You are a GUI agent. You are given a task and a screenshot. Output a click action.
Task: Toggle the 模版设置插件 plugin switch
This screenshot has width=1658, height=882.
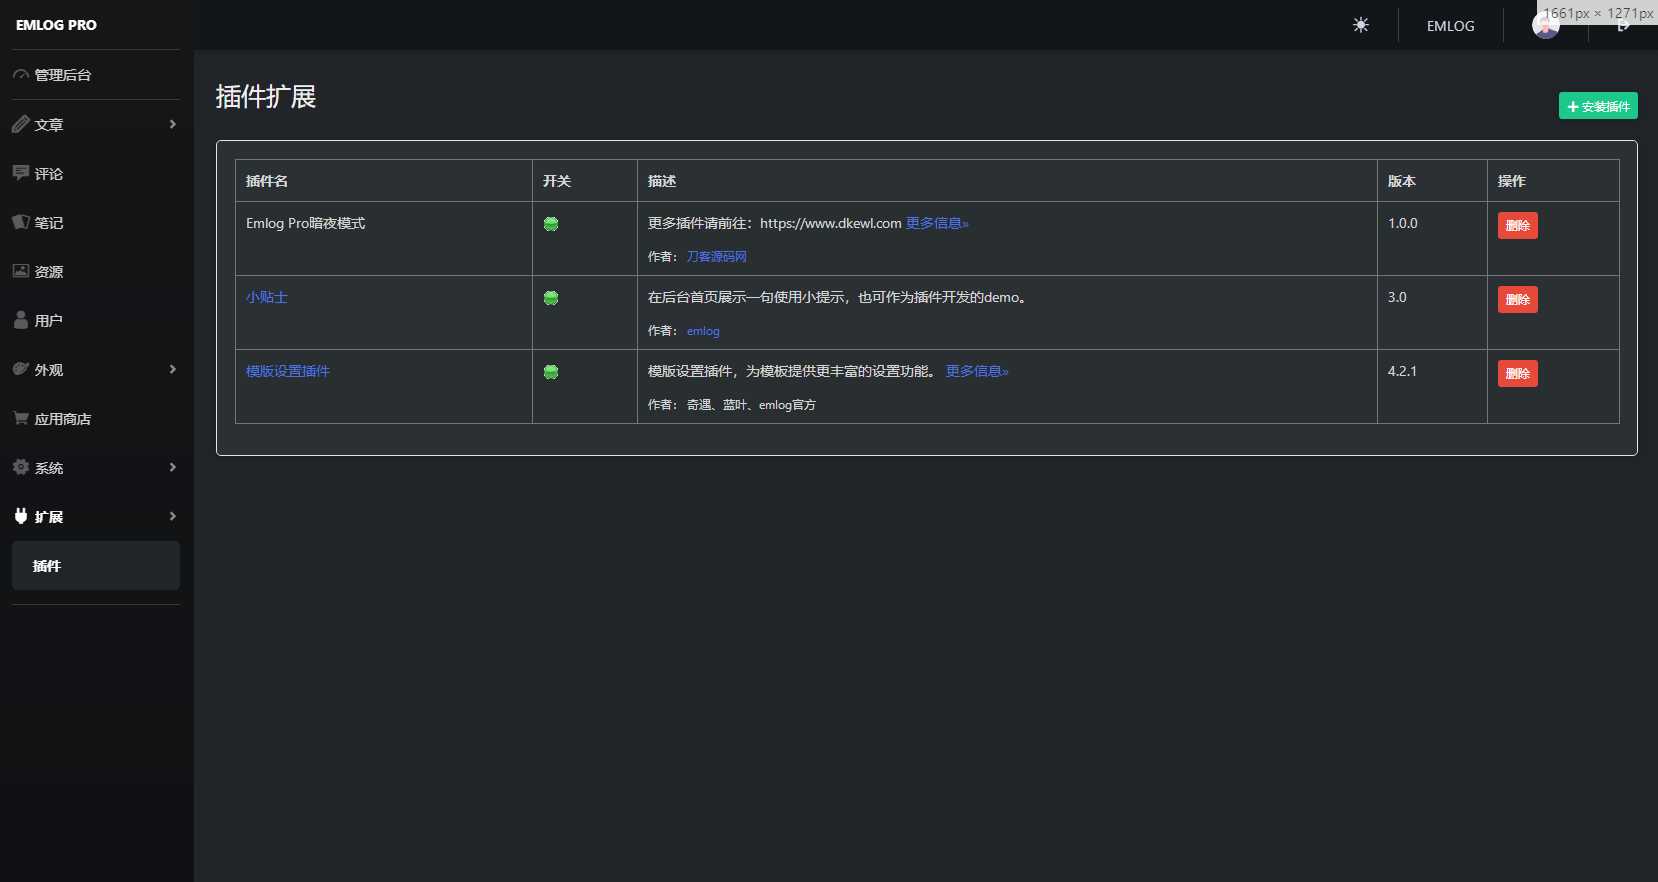point(551,372)
